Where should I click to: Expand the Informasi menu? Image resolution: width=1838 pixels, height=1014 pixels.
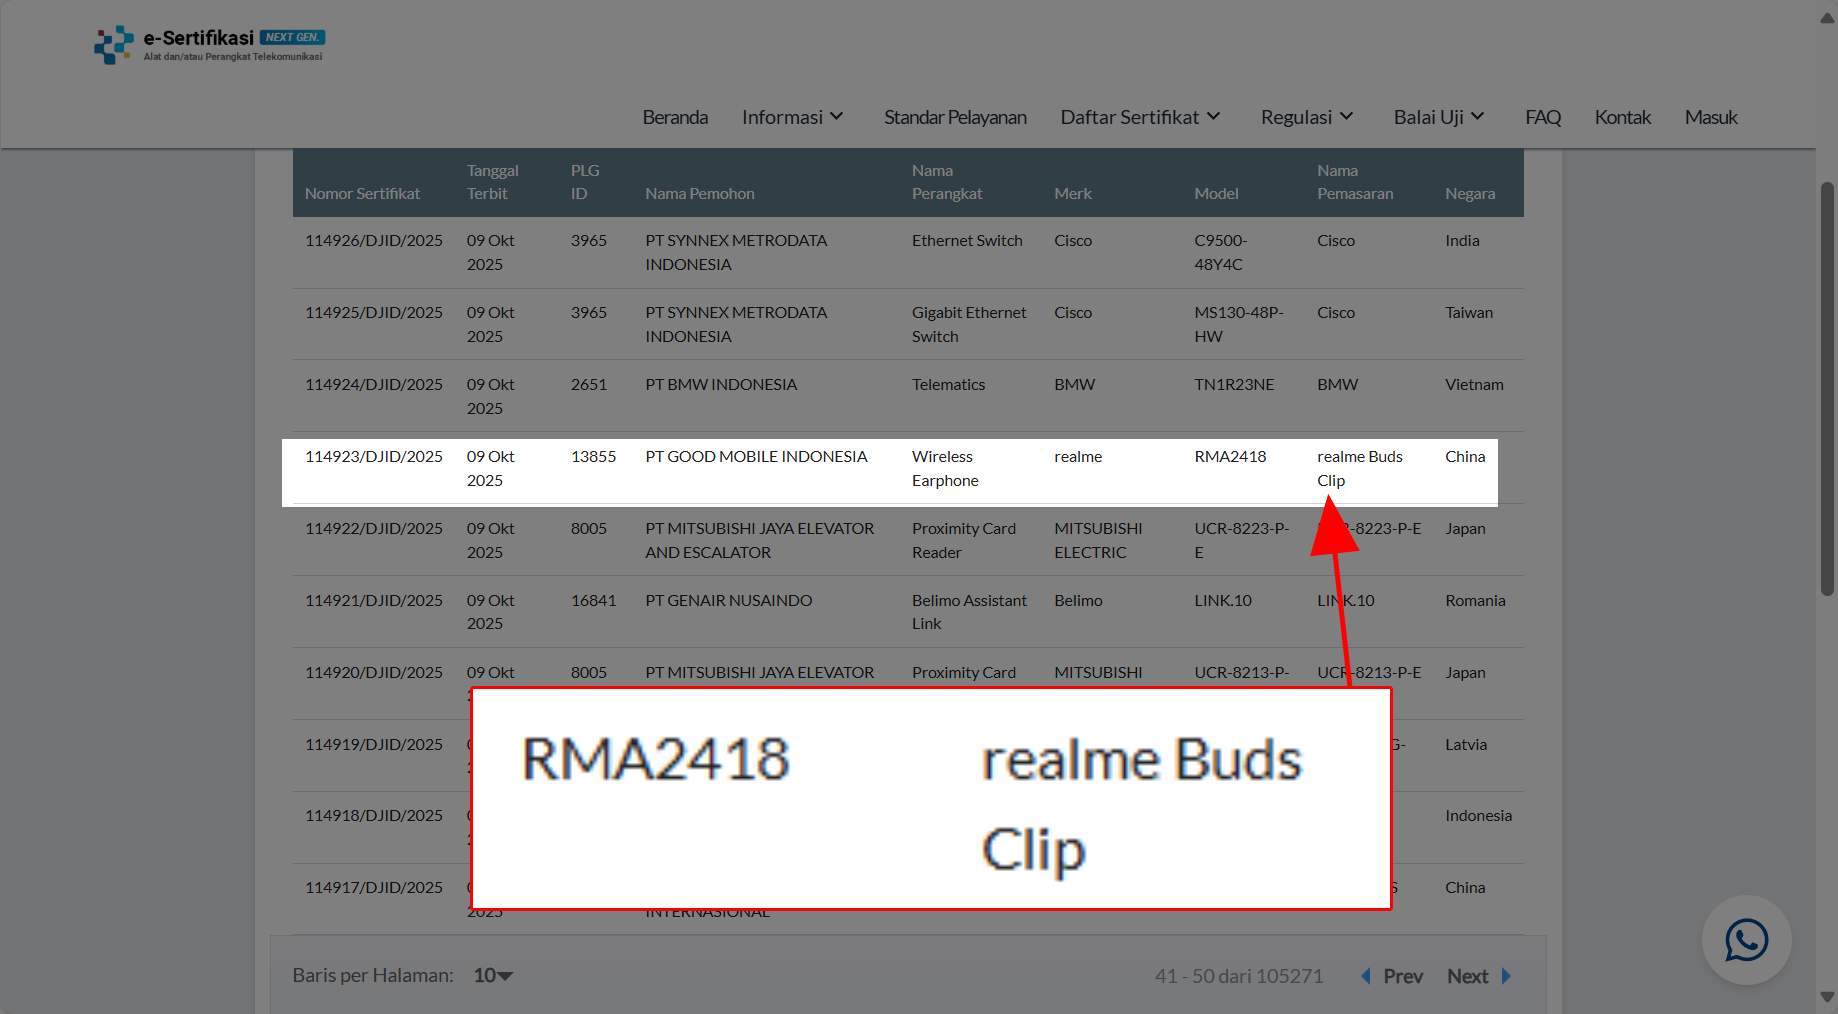point(793,117)
